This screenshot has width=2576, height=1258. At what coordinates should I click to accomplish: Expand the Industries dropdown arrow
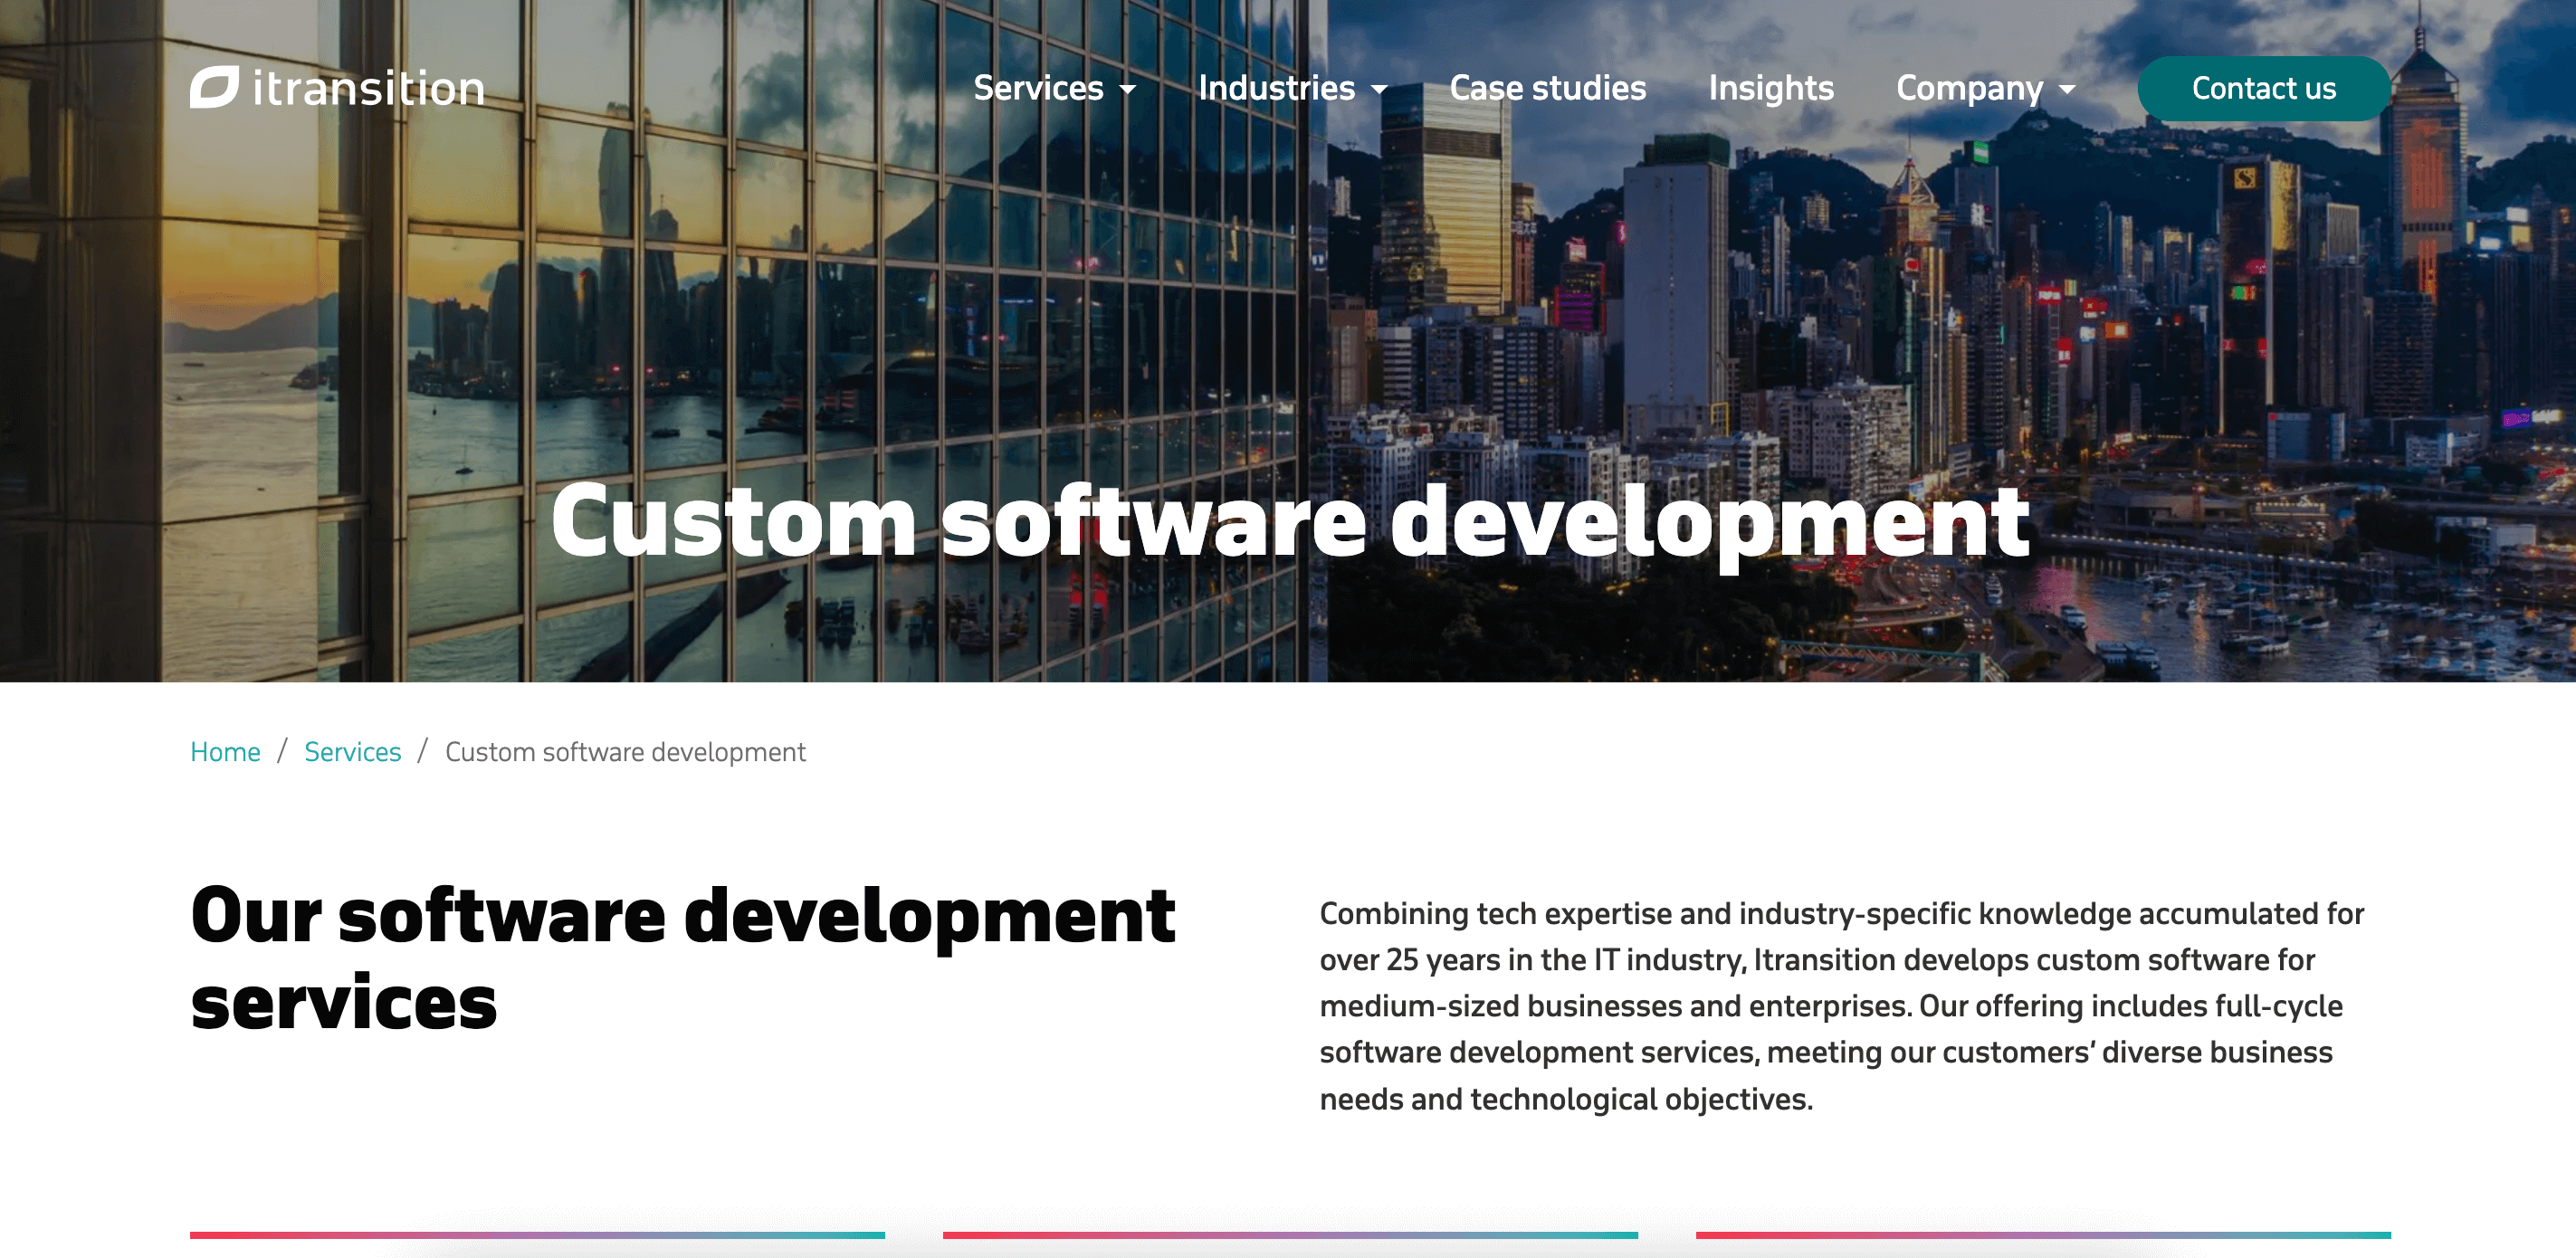(x=1379, y=90)
